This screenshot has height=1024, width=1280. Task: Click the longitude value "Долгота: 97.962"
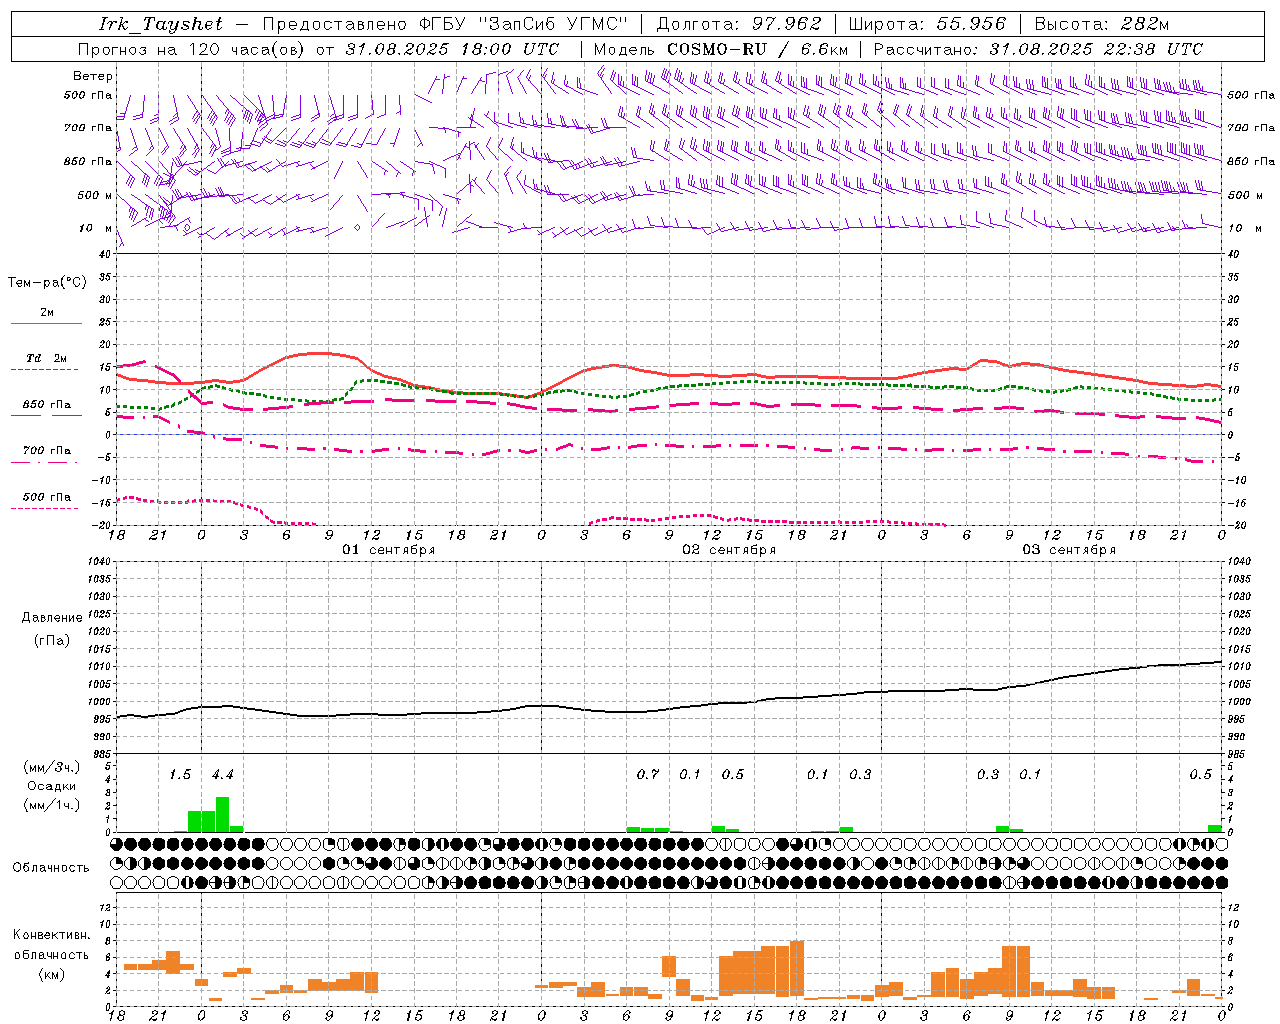[739, 24]
